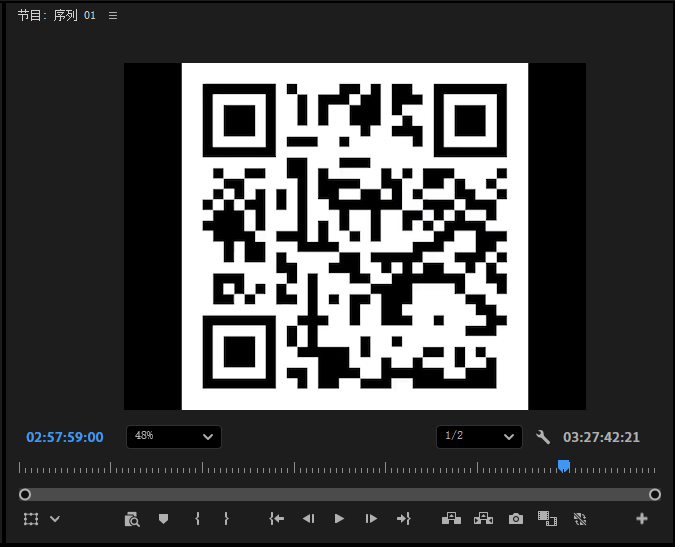Open the program panel hamburger menu
Screen dimensions: 675x547
(113, 16)
